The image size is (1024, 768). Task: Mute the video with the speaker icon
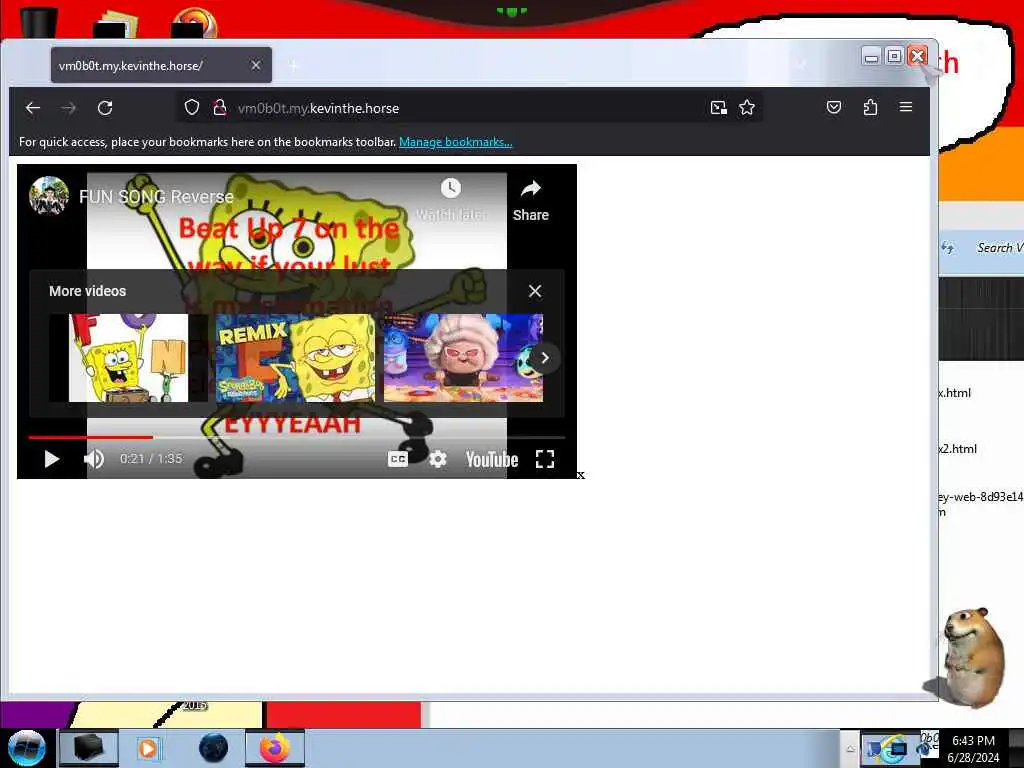[x=94, y=459]
